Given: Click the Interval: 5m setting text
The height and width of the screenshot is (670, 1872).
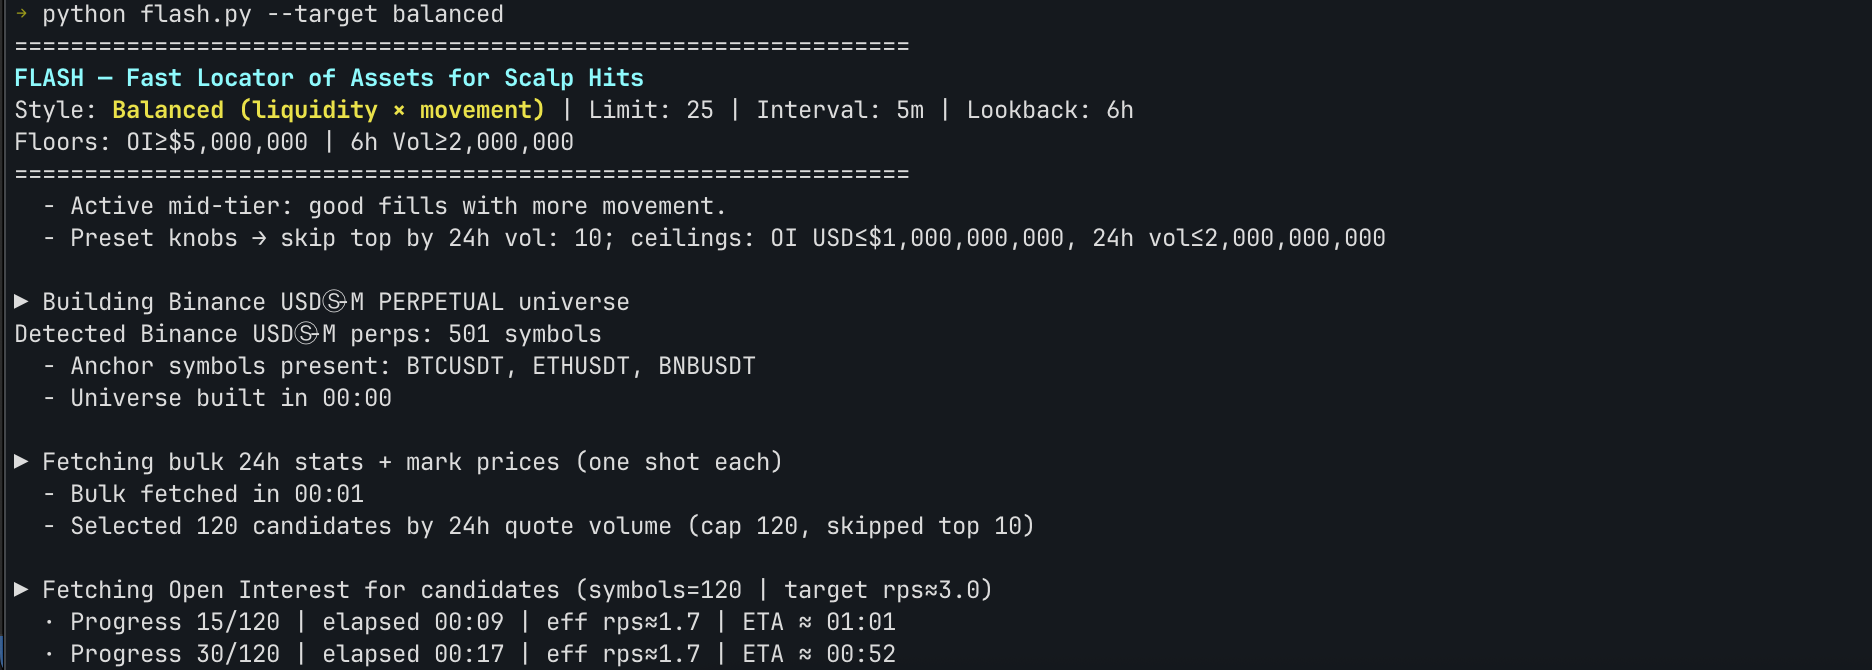Looking at the screenshot, I should click(x=840, y=110).
